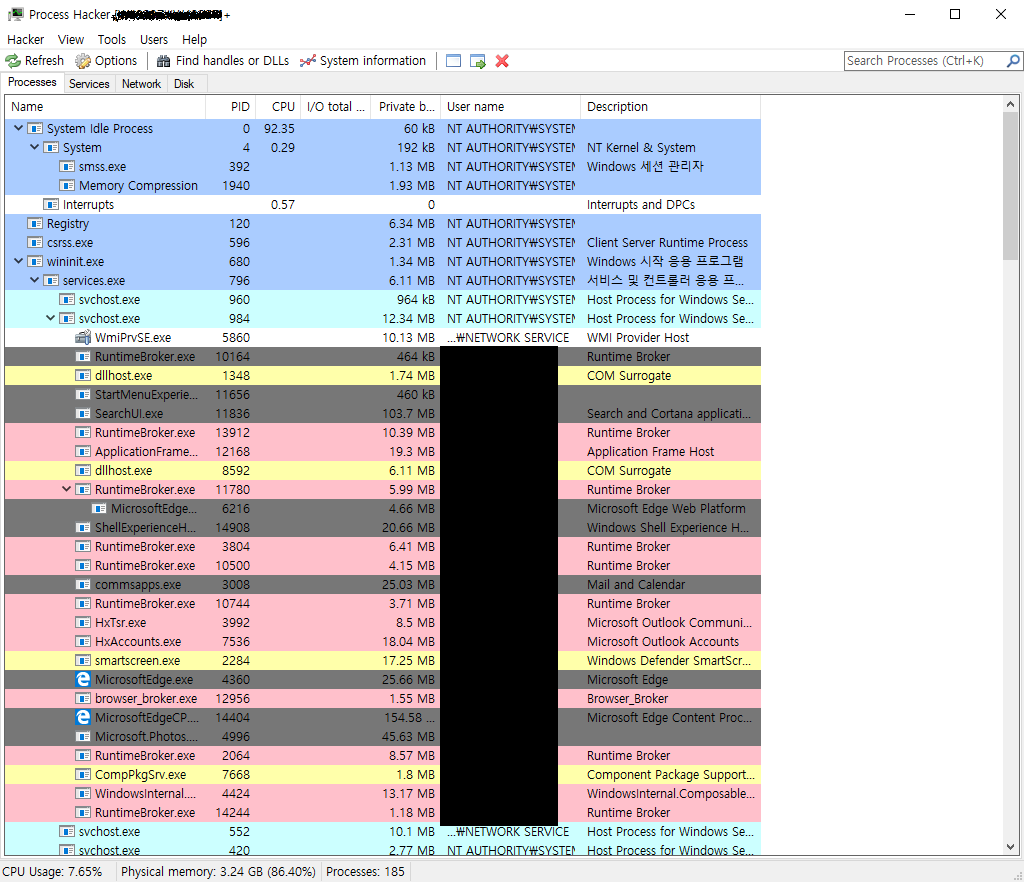The height and width of the screenshot is (882, 1024).
Task: Open the Users menu
Action: point(154,40)
